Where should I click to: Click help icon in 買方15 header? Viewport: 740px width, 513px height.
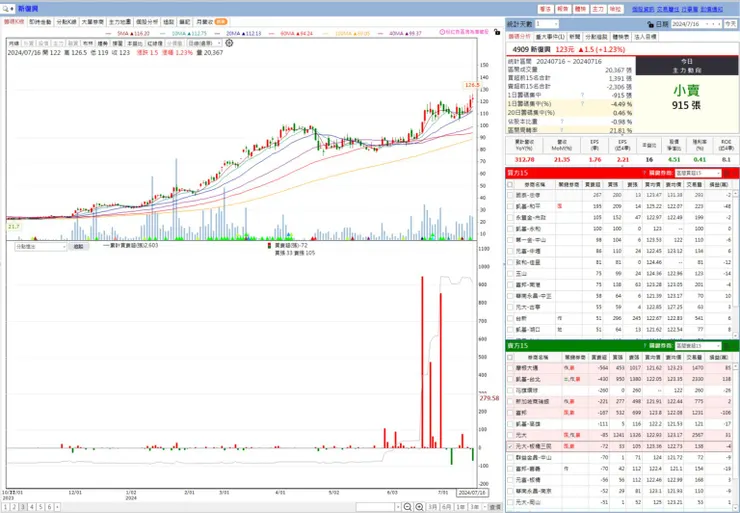point(644,173)
